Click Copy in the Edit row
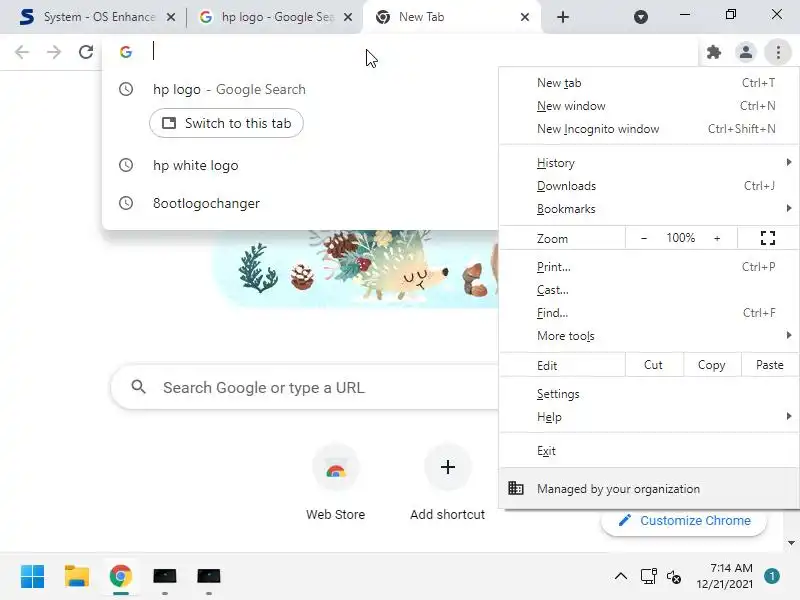Viewport: 800px width, 600px height. pos(712,365)
